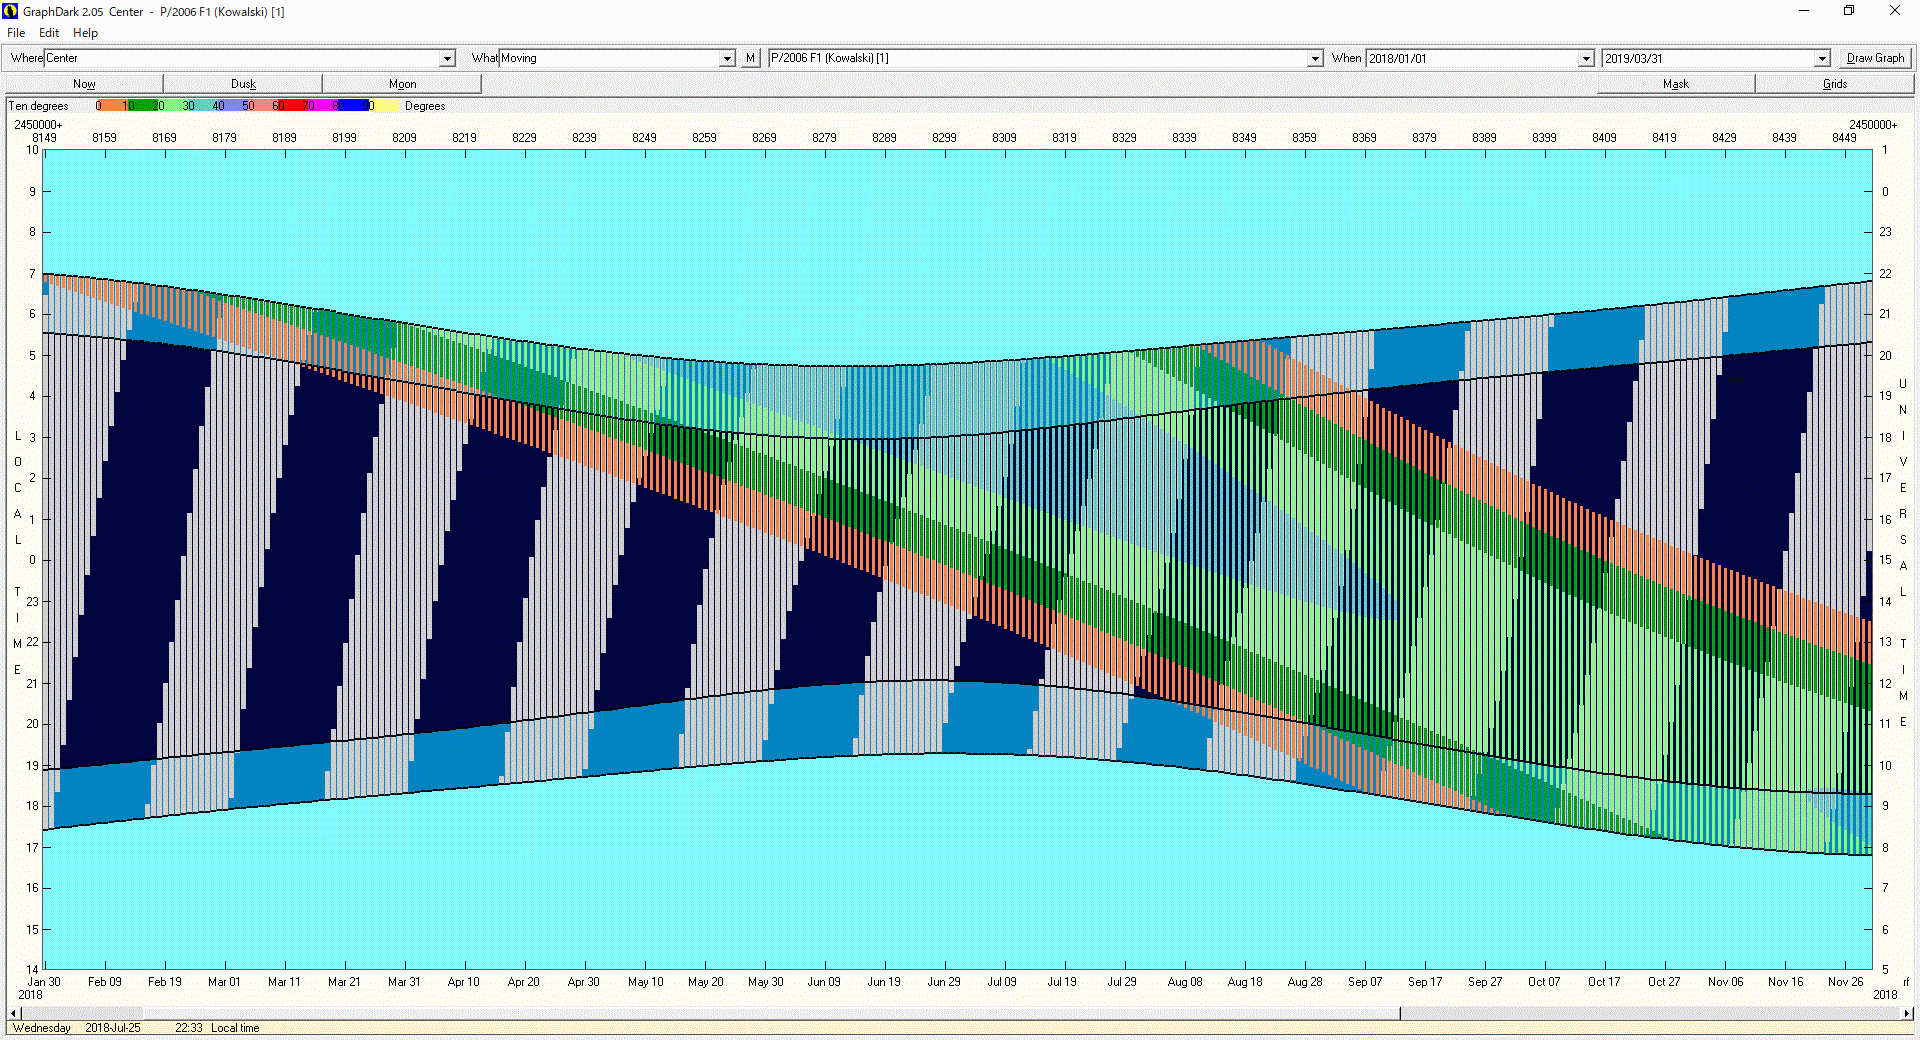This screenshot has width=1920, height=1040.
Task: Click the light green 20-degree legend swatch
Action: click(x=171, y=106)
